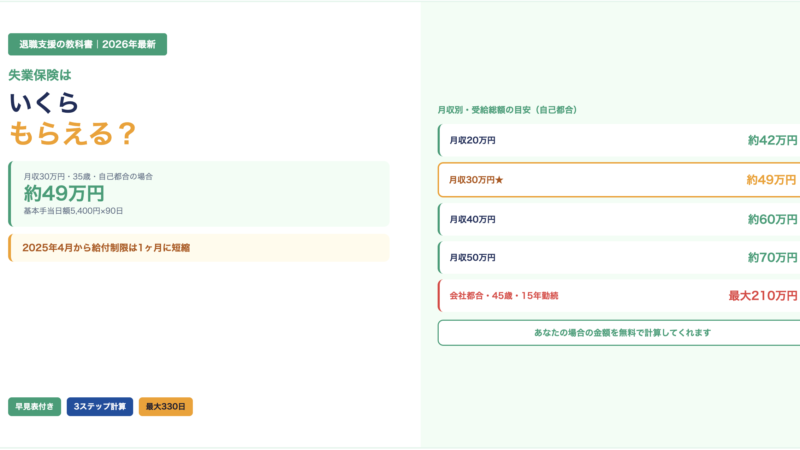Select the 月収20万円 row
The width and height of the screenshot is (800, 450).
(619, 140)
